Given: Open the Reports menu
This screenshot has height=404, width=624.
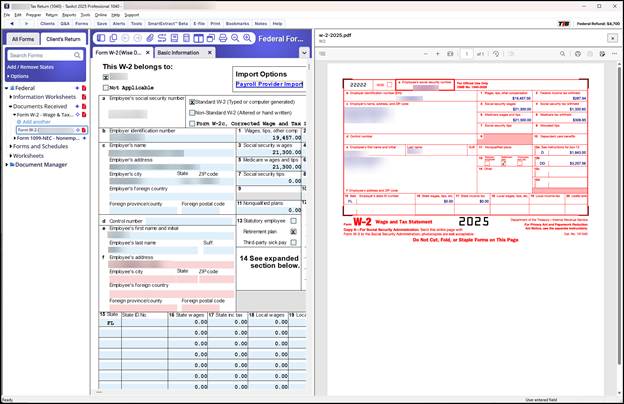Looking at the screenshot, I should 69,15.
